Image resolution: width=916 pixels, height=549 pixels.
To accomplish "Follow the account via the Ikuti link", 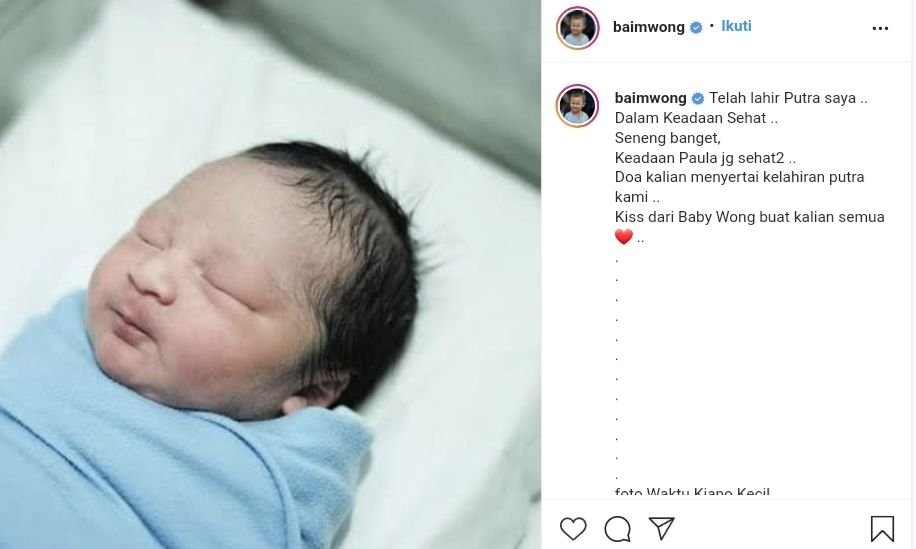I will [736, 26].
